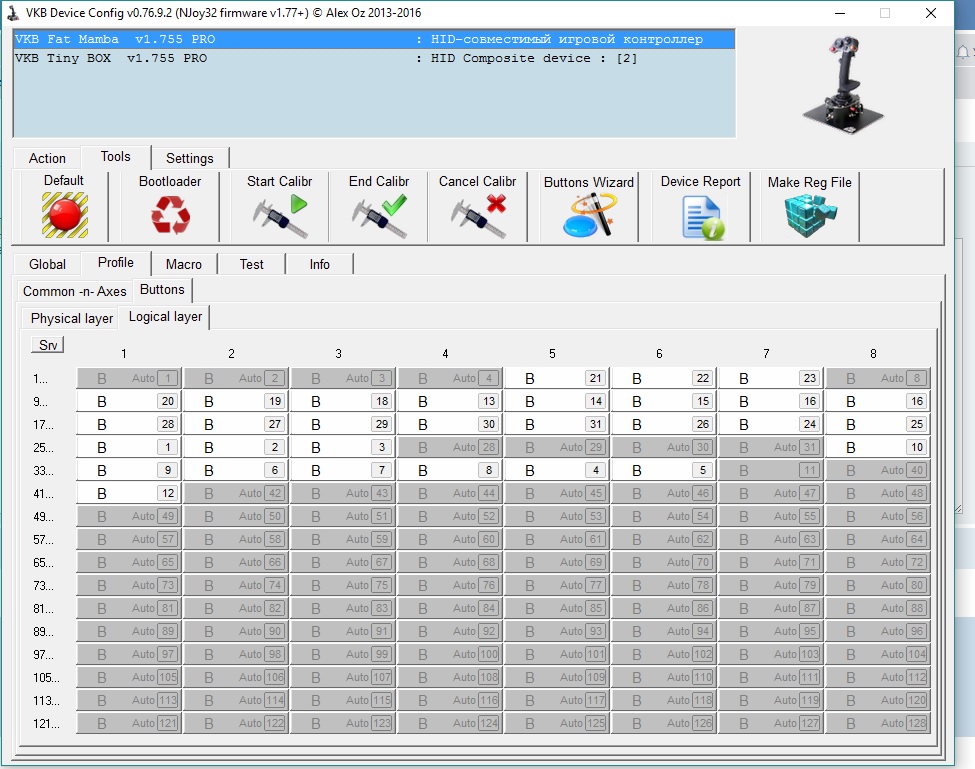Screen dimensions: 975x769
Task: Open the Buttons Wizard tool
Action: pos(588,214)
